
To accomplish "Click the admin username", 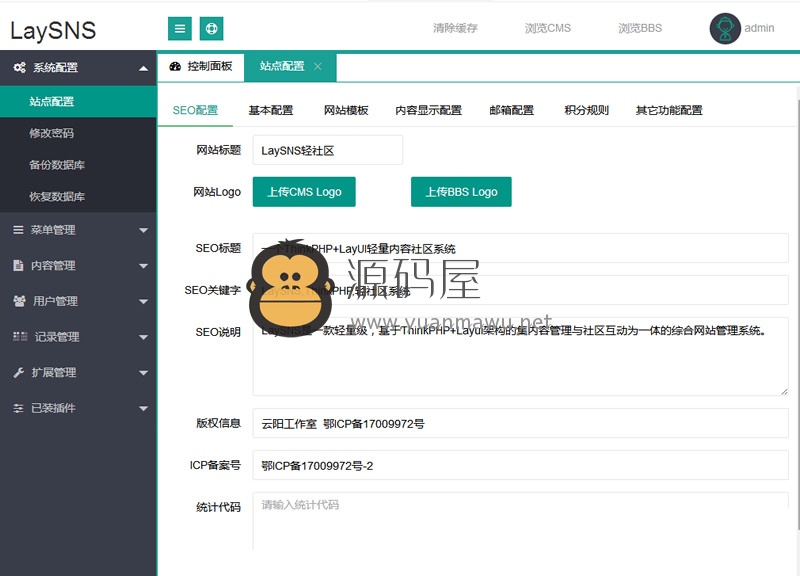I will (759, 28).
